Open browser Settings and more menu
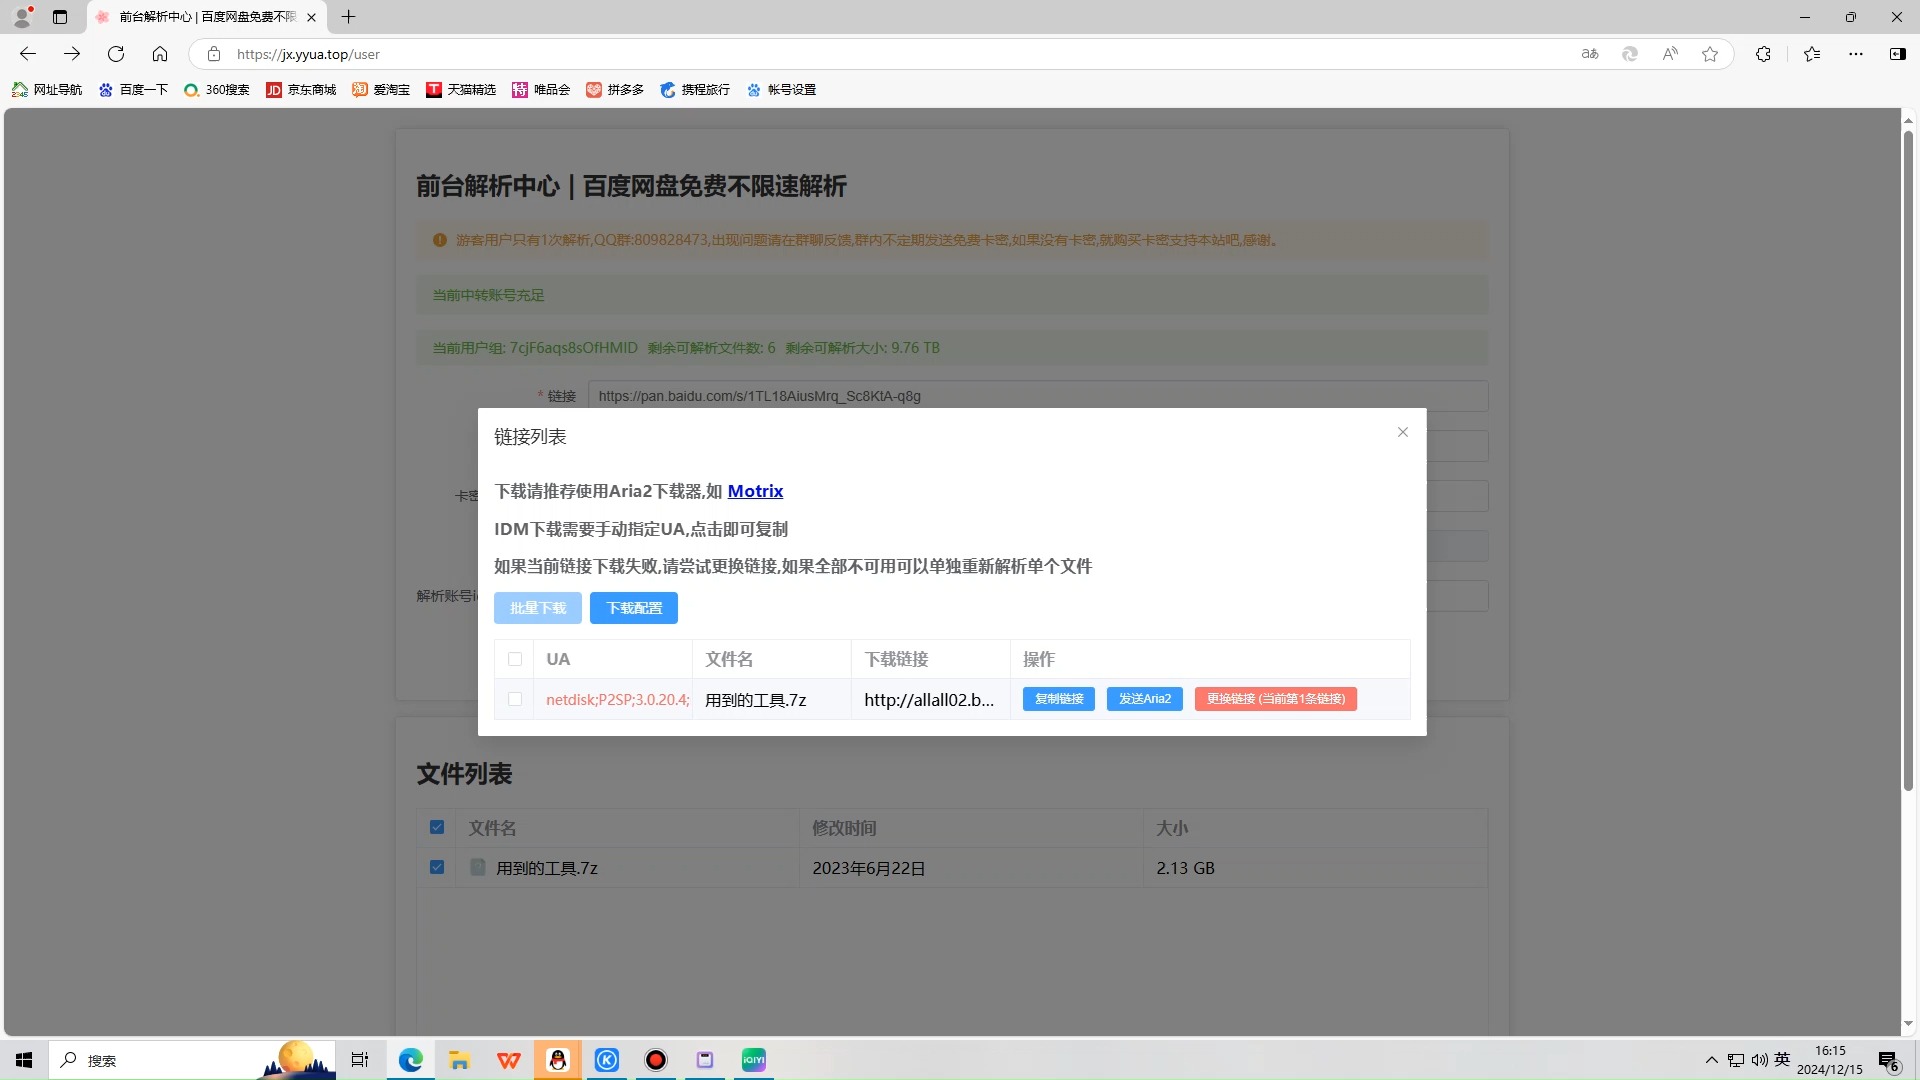The height and width of the screenshot is (1080, 1920). click(1856, 54)
